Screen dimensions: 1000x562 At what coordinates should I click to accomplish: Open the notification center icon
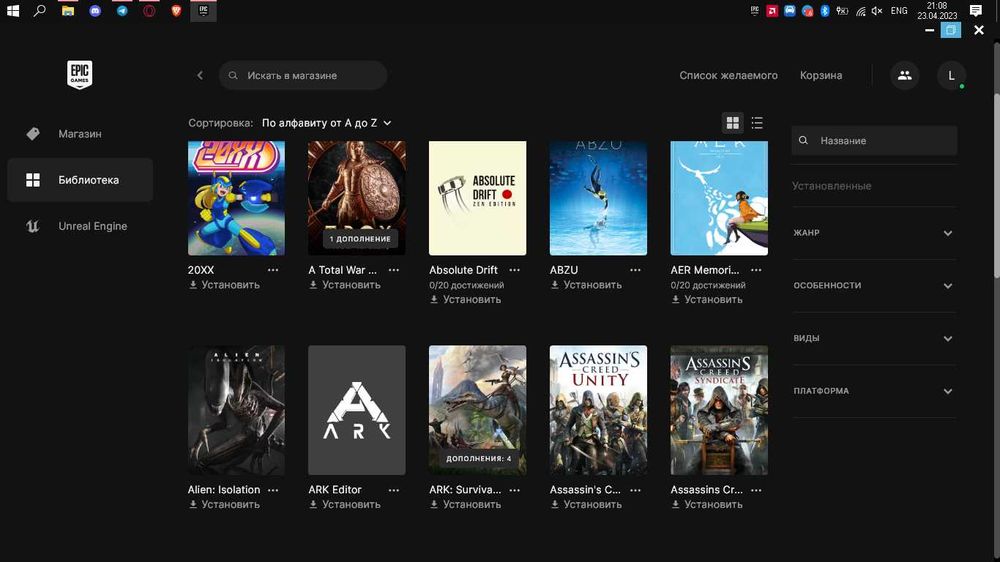pos(976,11)
